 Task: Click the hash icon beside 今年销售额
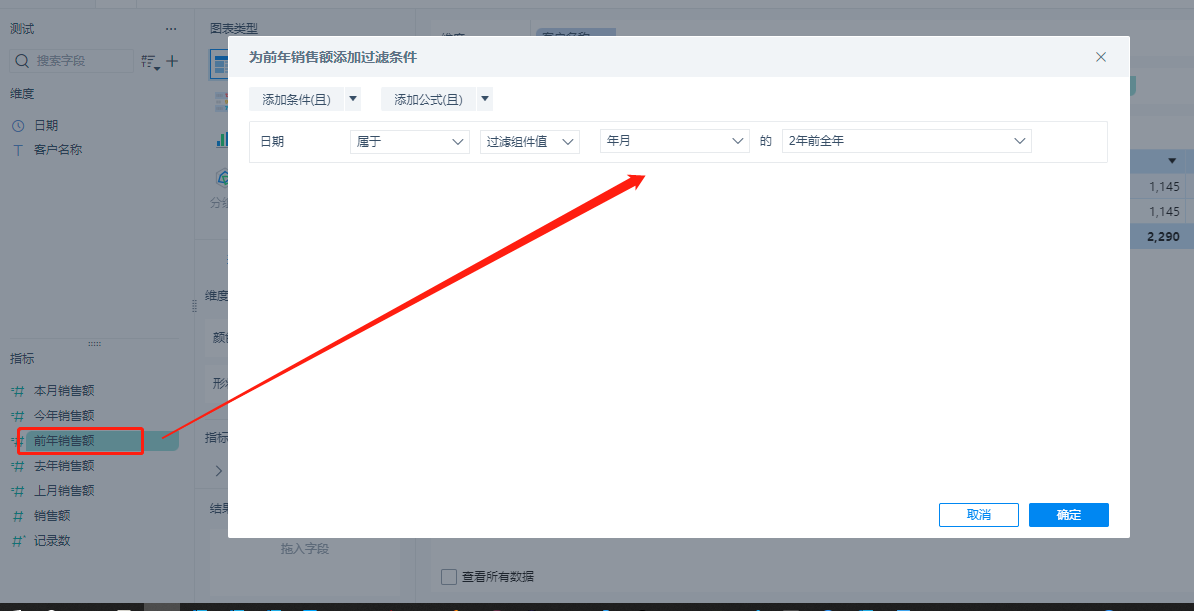[x=18, y=416]
